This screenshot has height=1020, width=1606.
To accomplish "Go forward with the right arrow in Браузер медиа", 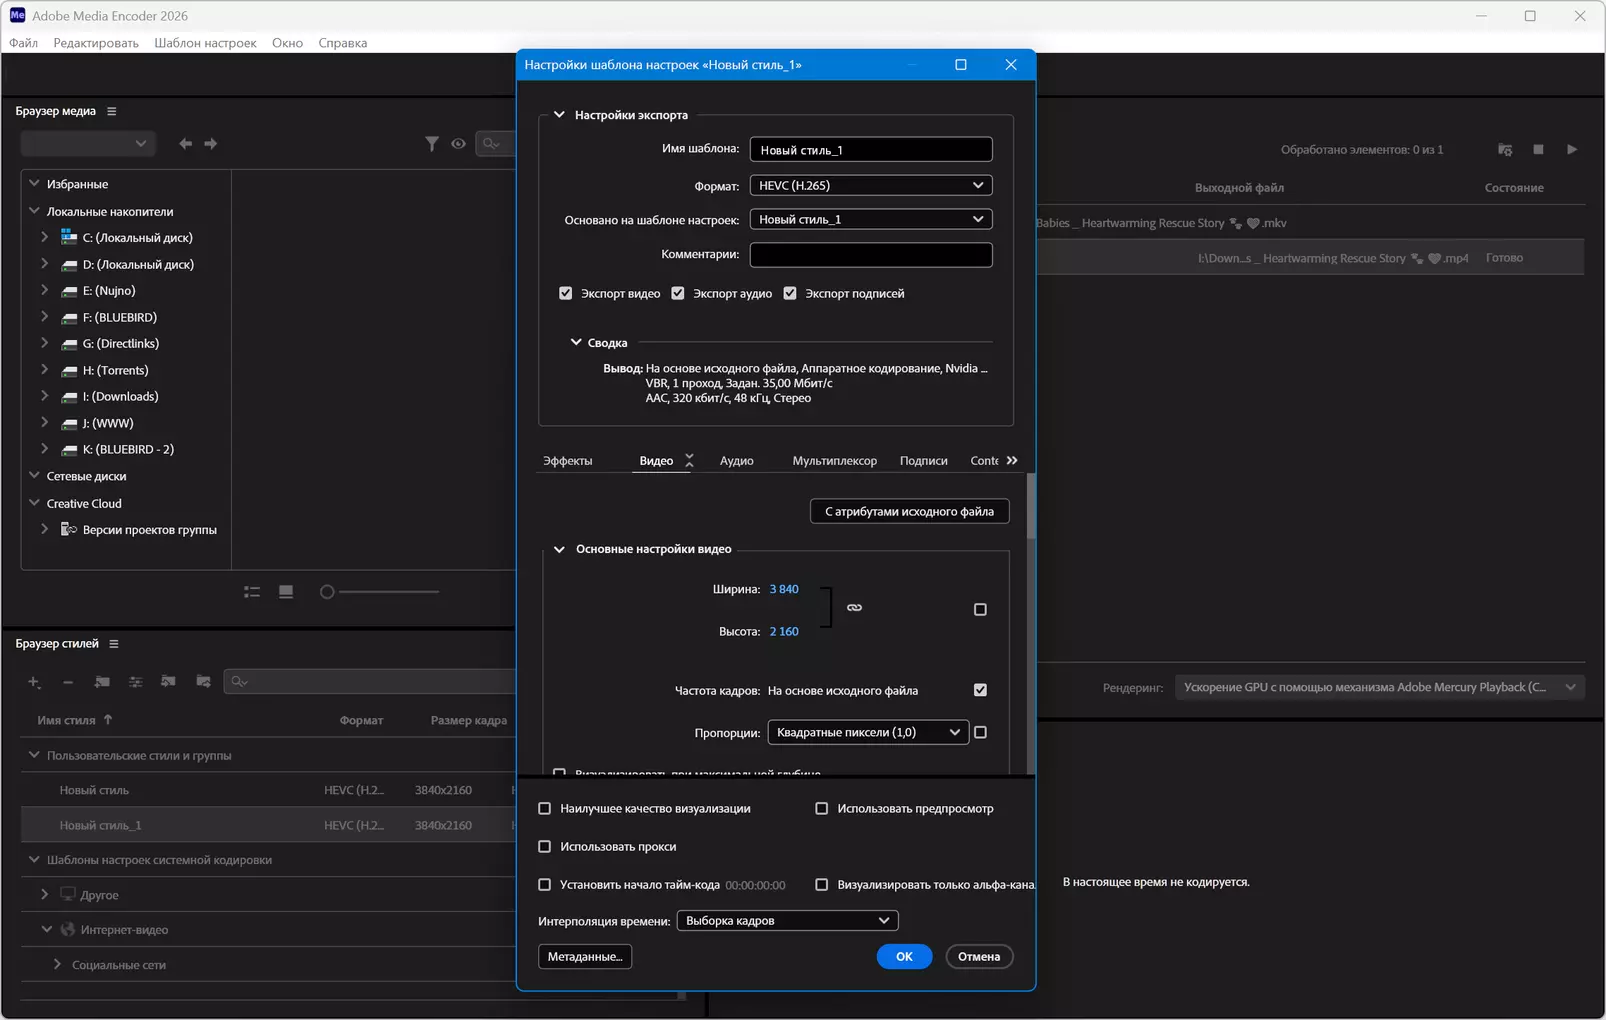I will click(x=211, y=144).
